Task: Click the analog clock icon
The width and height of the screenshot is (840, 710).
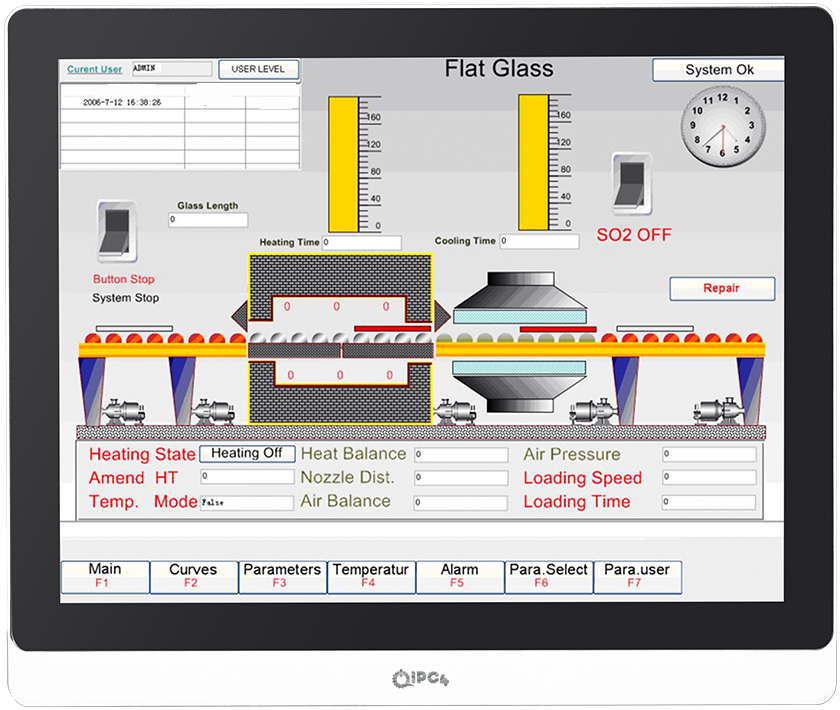Action: [723, 126]
